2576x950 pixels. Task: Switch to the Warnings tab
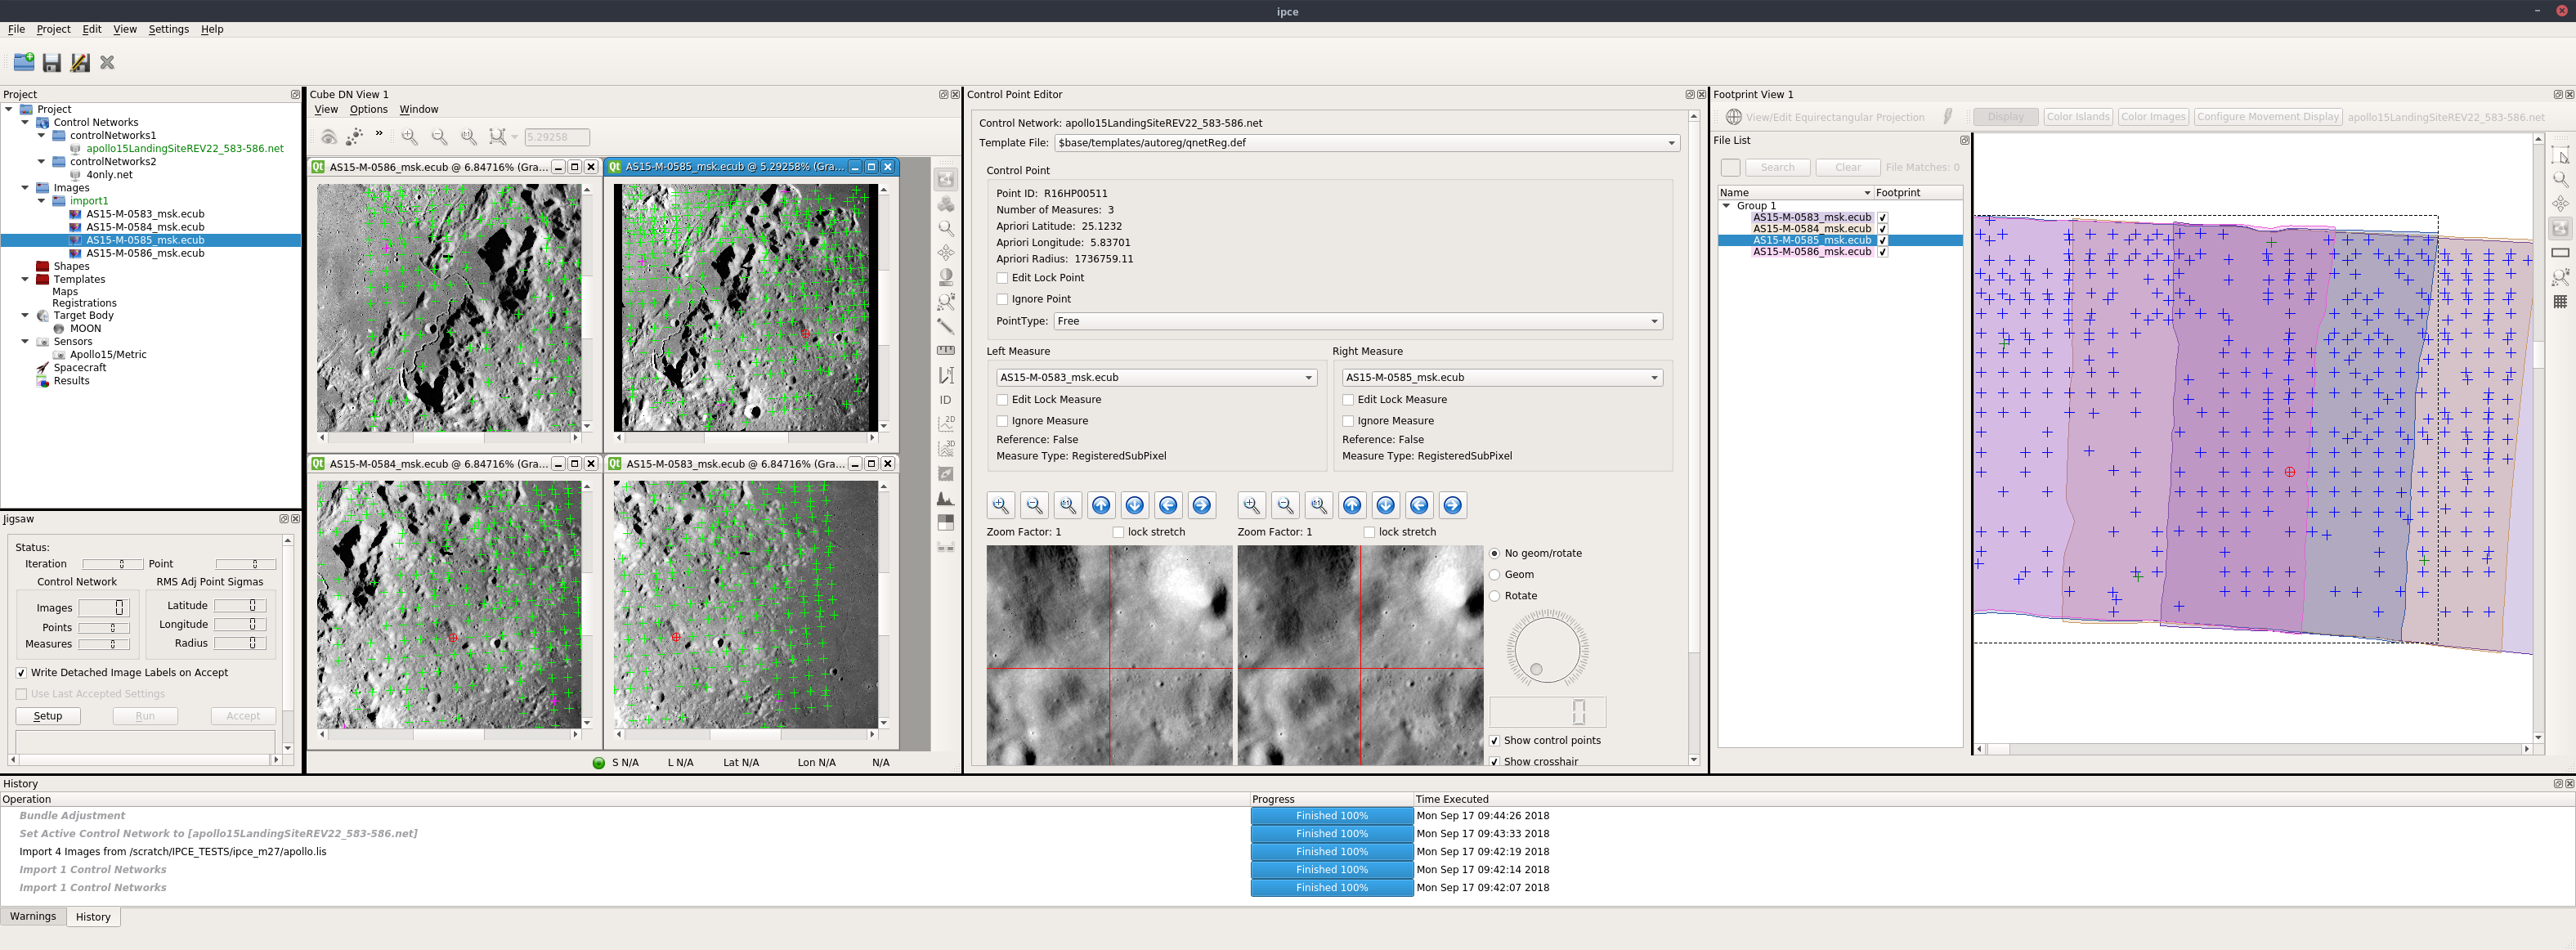click(33, 916)
